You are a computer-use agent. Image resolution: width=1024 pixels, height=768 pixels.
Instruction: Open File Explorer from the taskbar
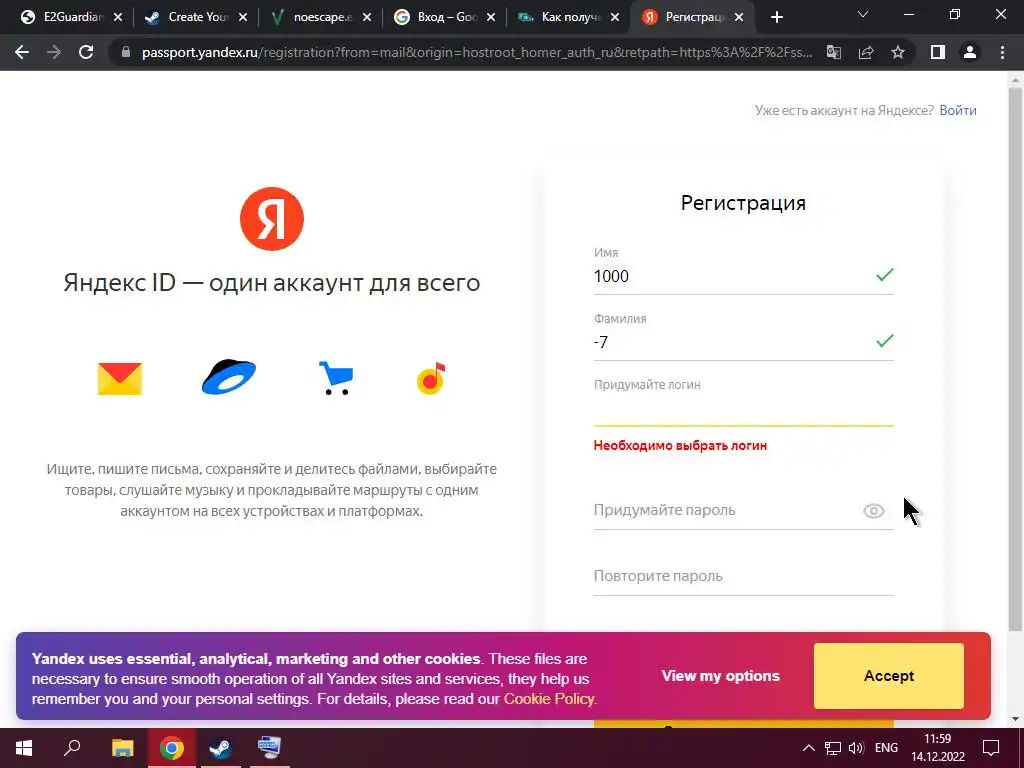click(x=122, y=748)
